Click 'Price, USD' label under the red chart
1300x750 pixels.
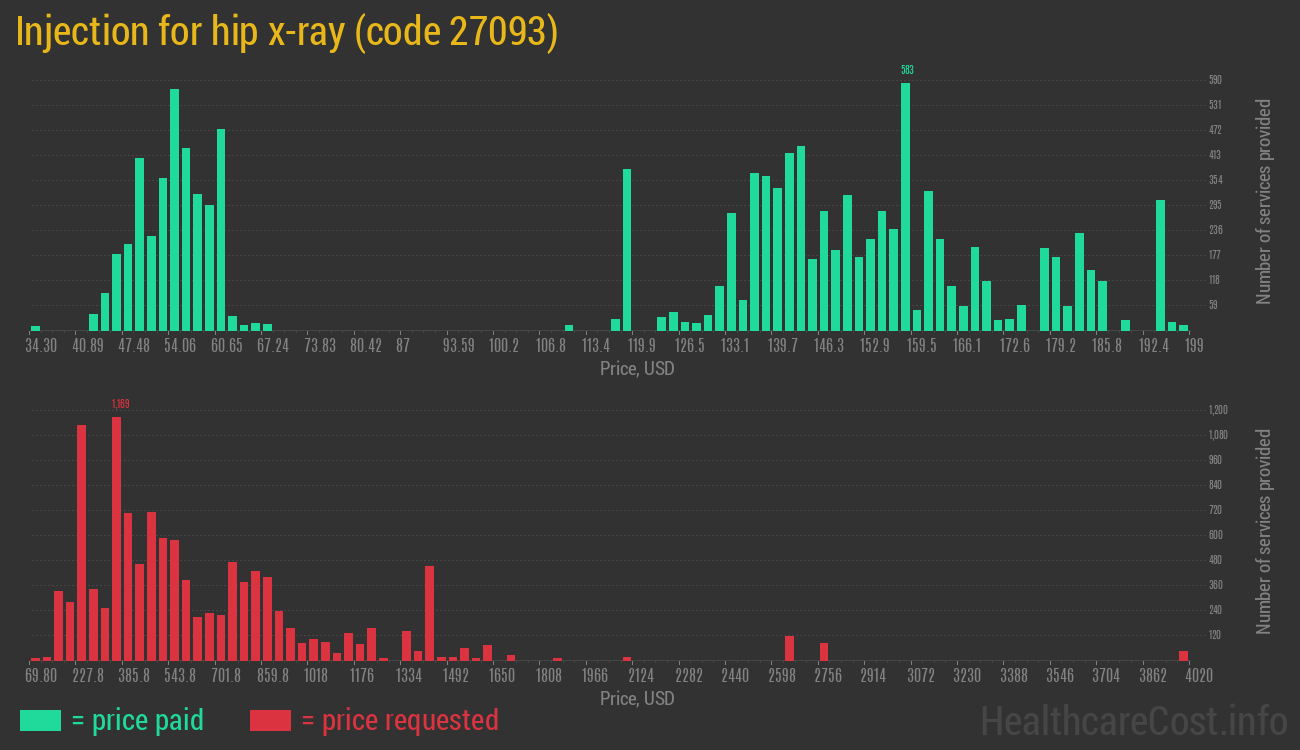click(x=637, y=698)
